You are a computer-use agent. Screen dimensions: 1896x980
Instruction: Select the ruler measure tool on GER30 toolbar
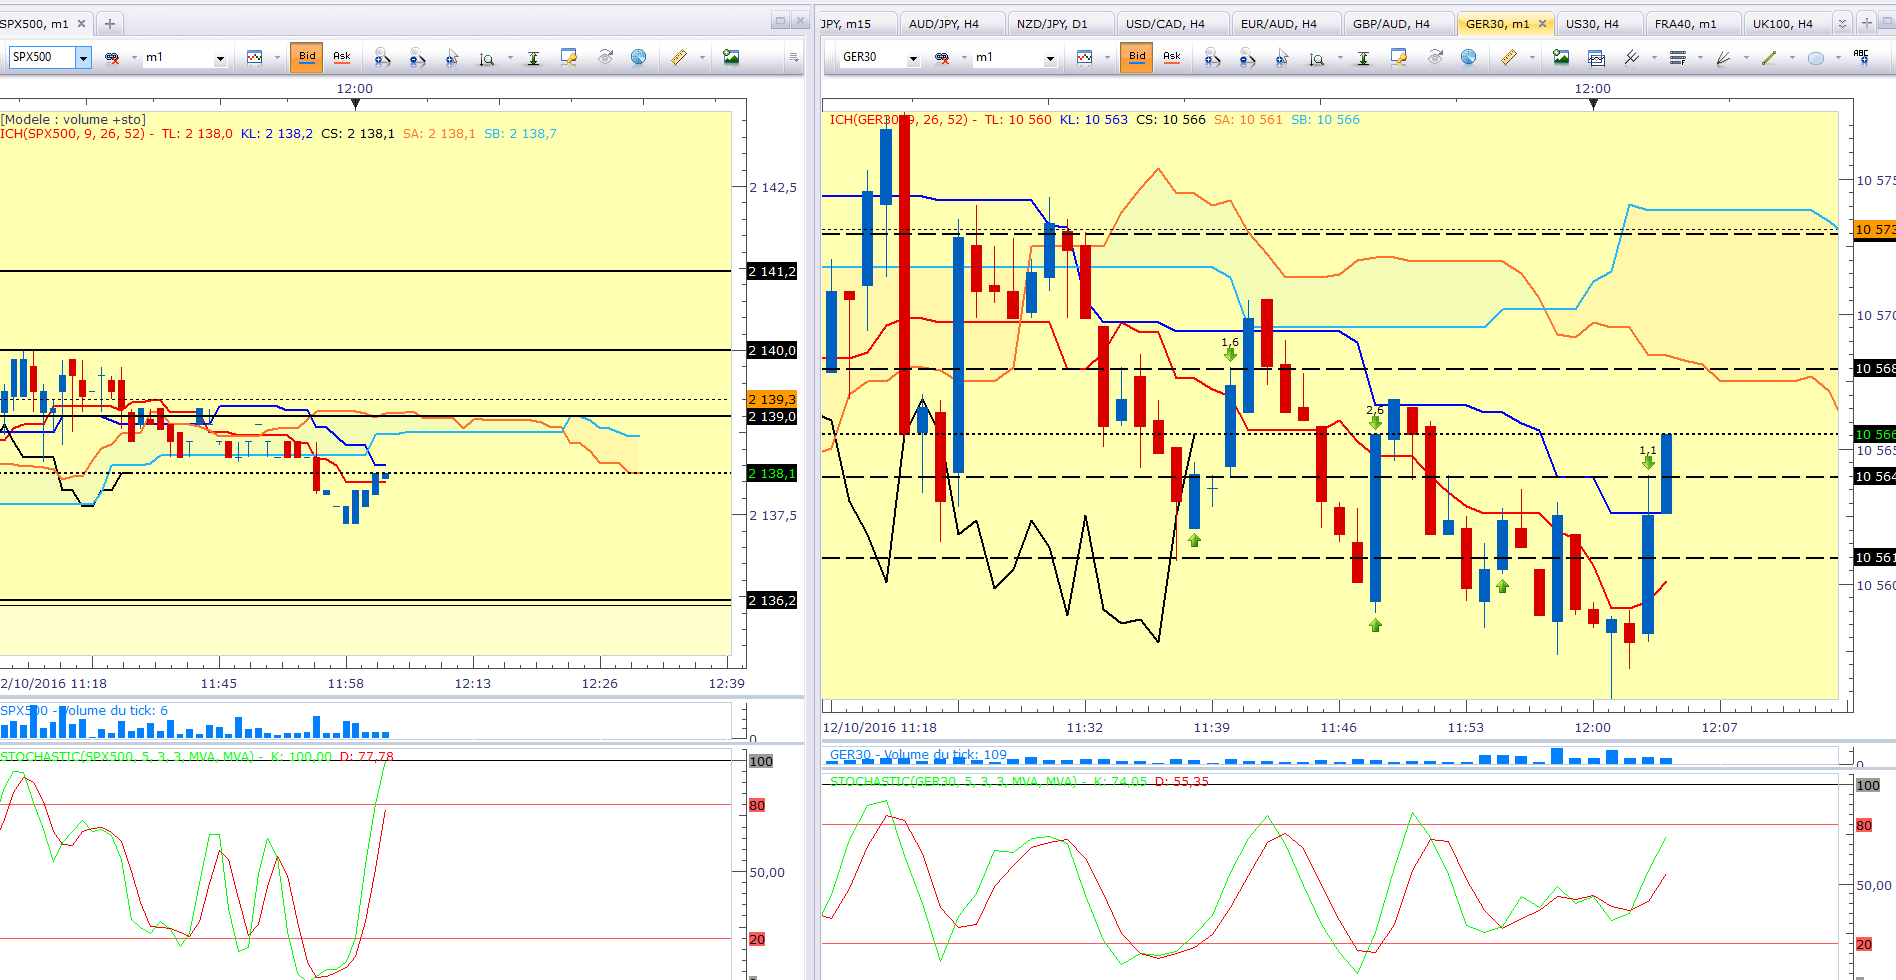click(x=1508, y=58)
